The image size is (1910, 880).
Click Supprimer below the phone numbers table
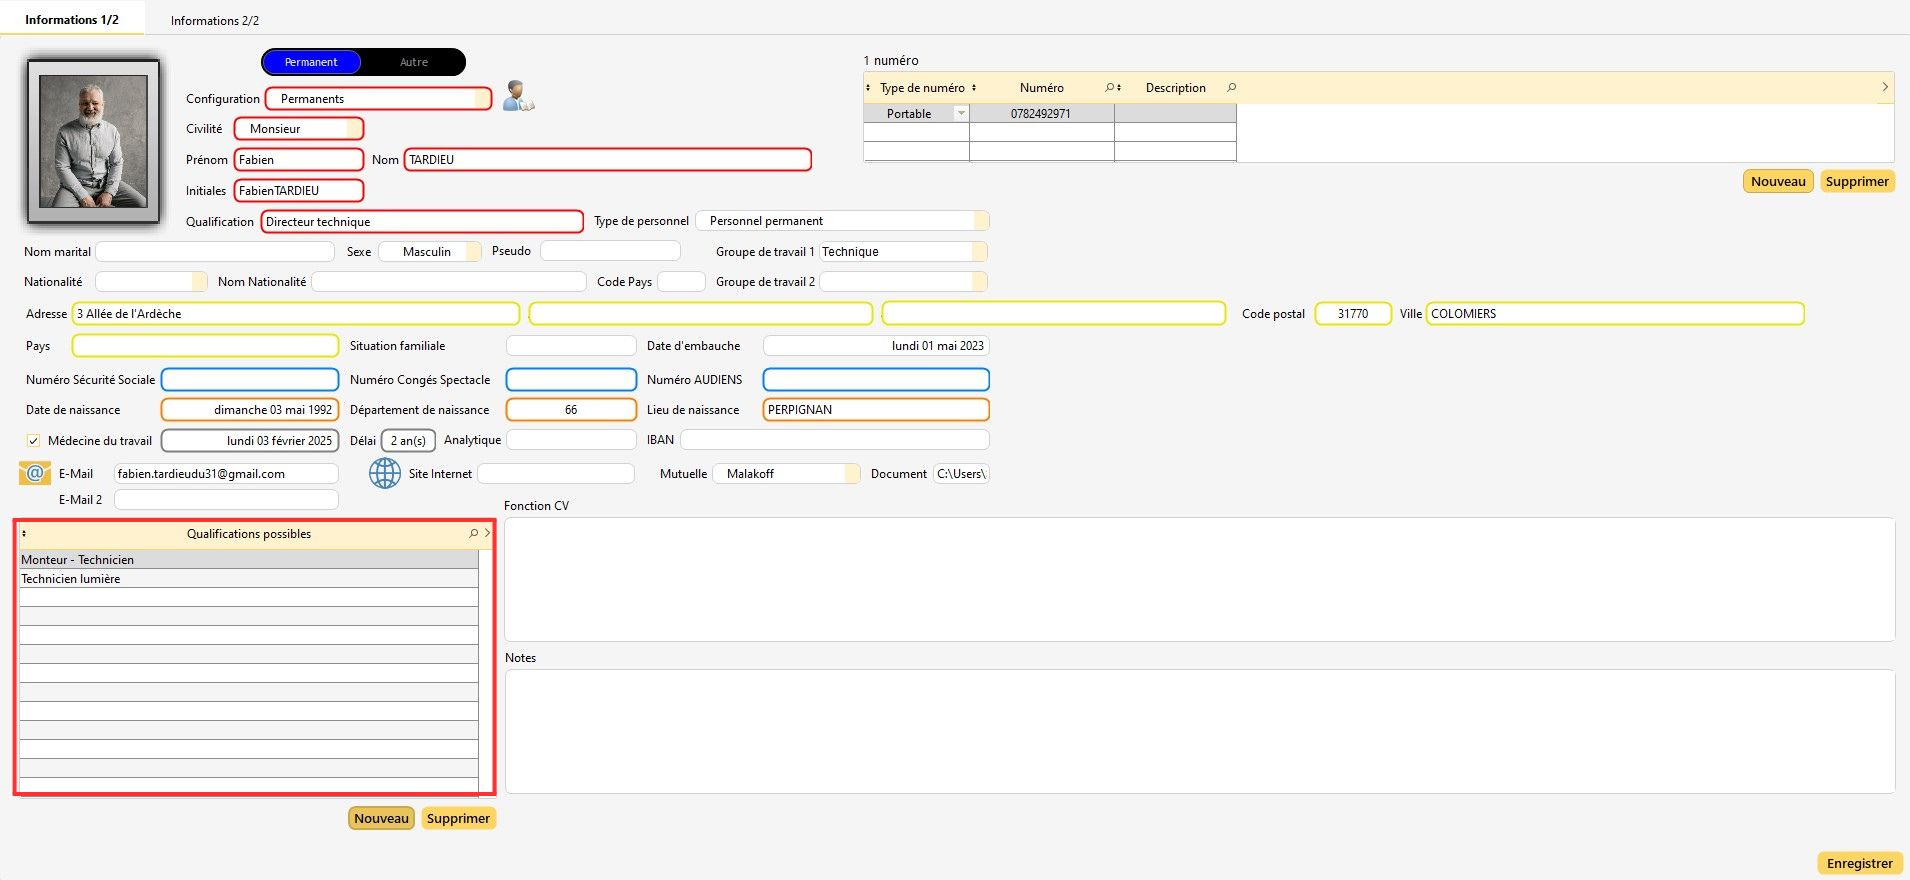[1856, 181]
